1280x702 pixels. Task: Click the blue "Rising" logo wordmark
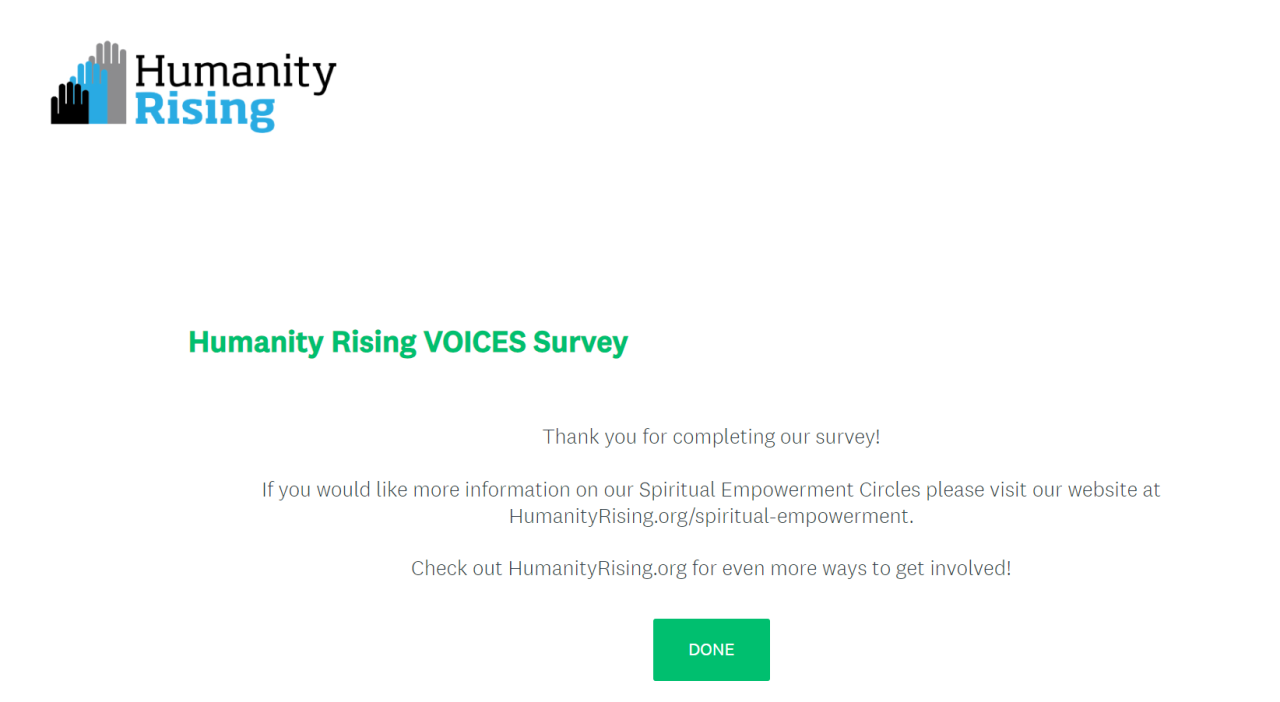pyautogui.click(x=204, y=110)
